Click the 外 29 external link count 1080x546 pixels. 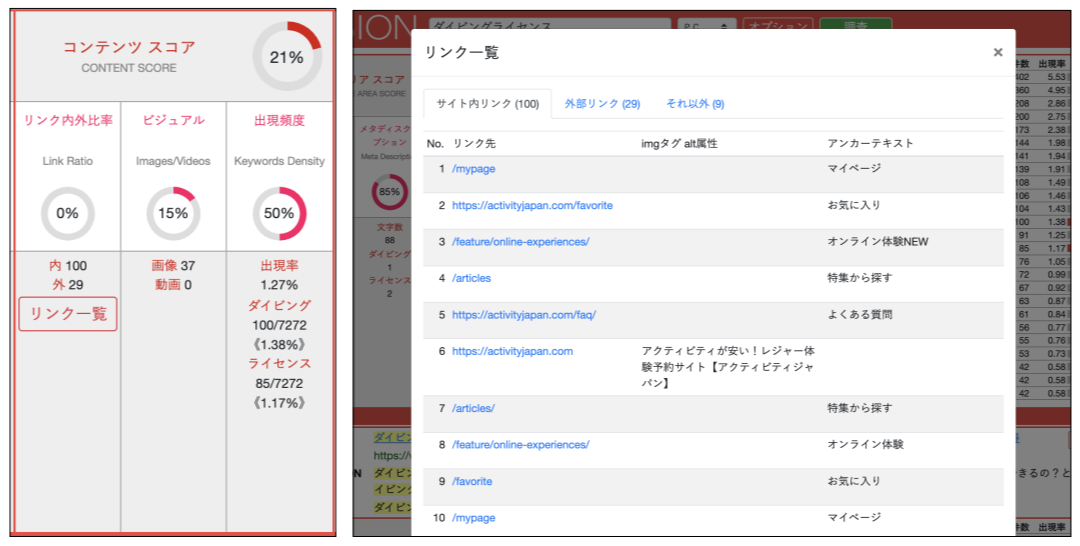[x=68, y=285]
